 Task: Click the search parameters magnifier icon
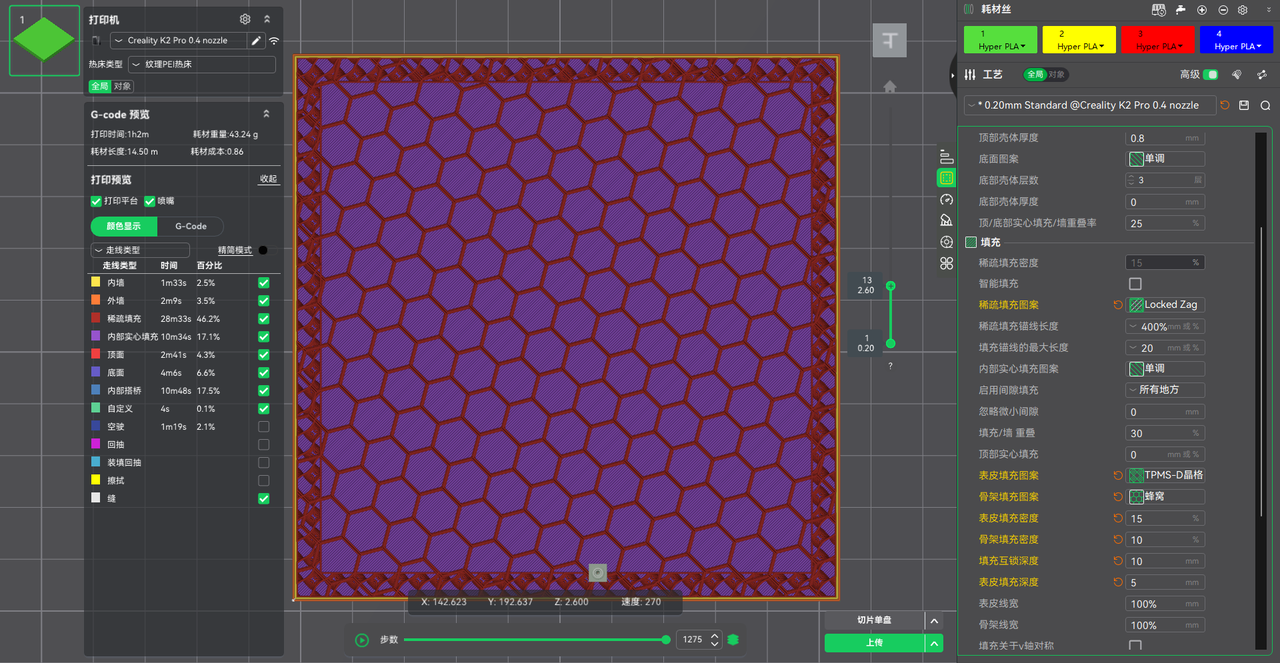pos(1265,105)
